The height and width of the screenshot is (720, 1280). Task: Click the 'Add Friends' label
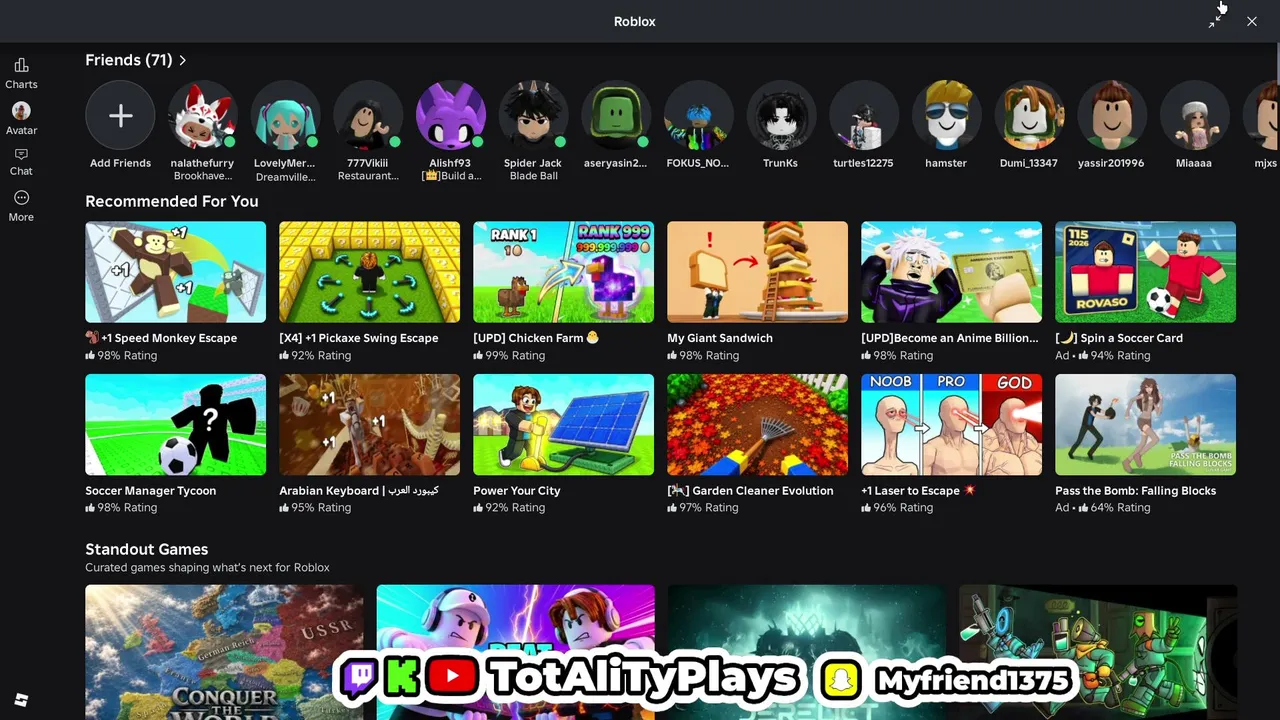click(120, 163)
